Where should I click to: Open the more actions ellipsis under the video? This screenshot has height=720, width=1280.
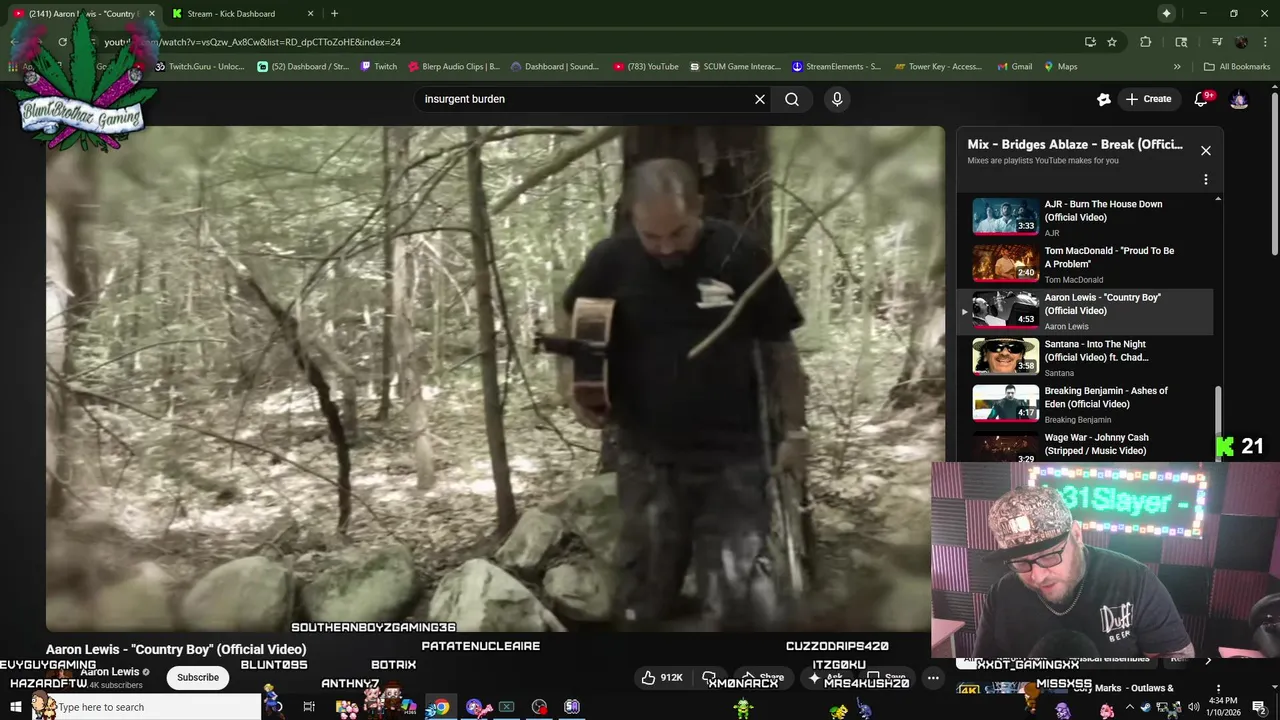(933, 677)
